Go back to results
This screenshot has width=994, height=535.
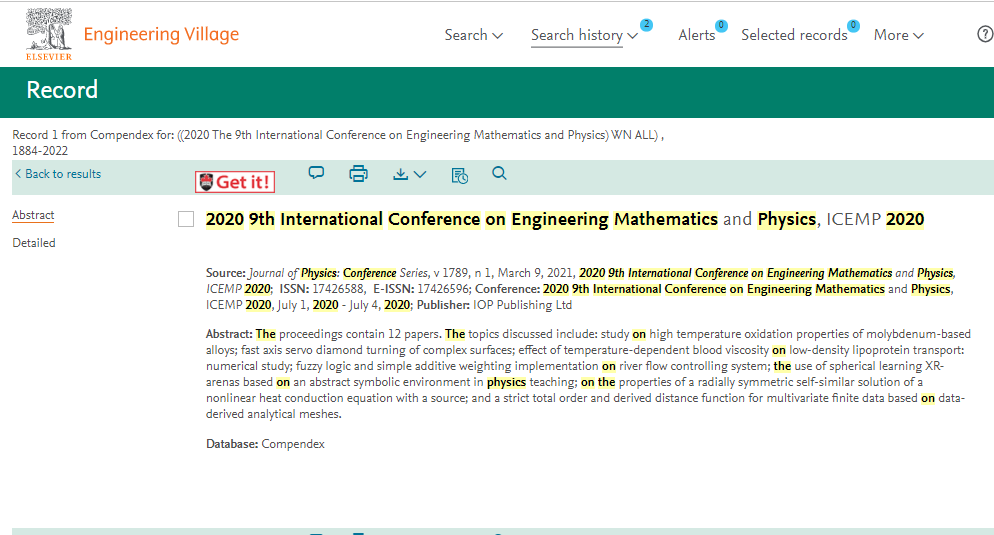[58, 174]
